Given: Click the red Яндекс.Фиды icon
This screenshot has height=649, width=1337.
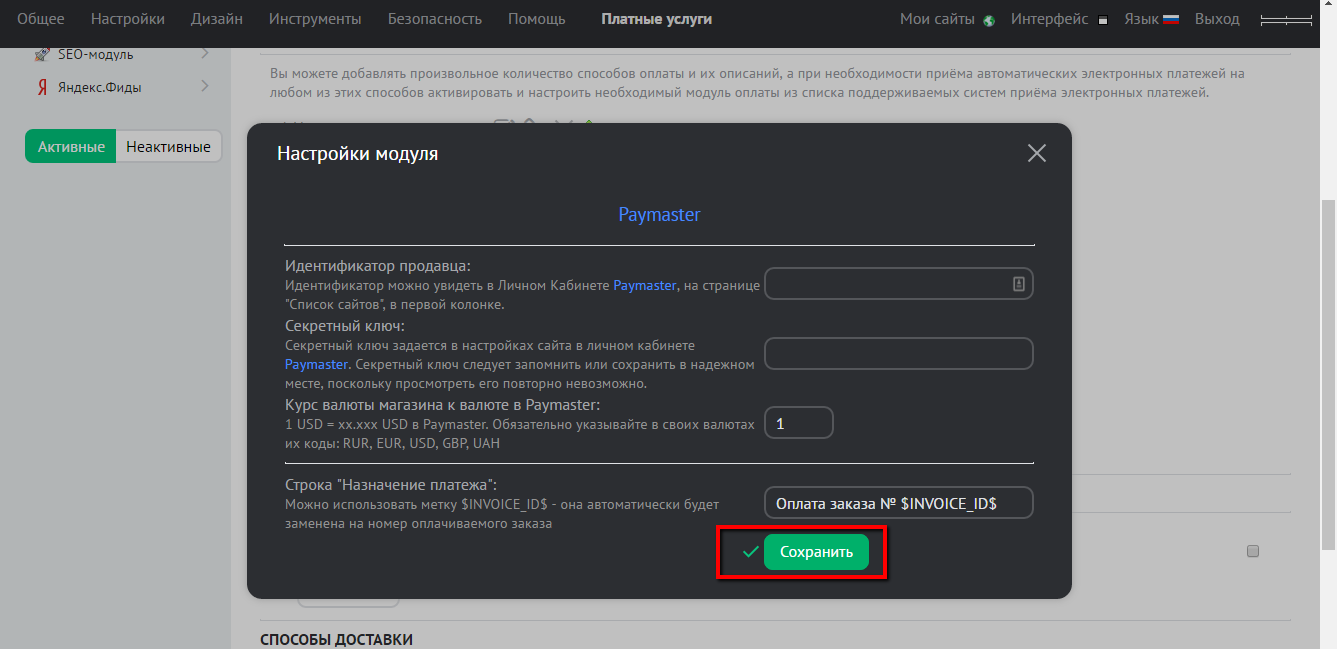Looking at the screenshot, I should click(42, 87).
